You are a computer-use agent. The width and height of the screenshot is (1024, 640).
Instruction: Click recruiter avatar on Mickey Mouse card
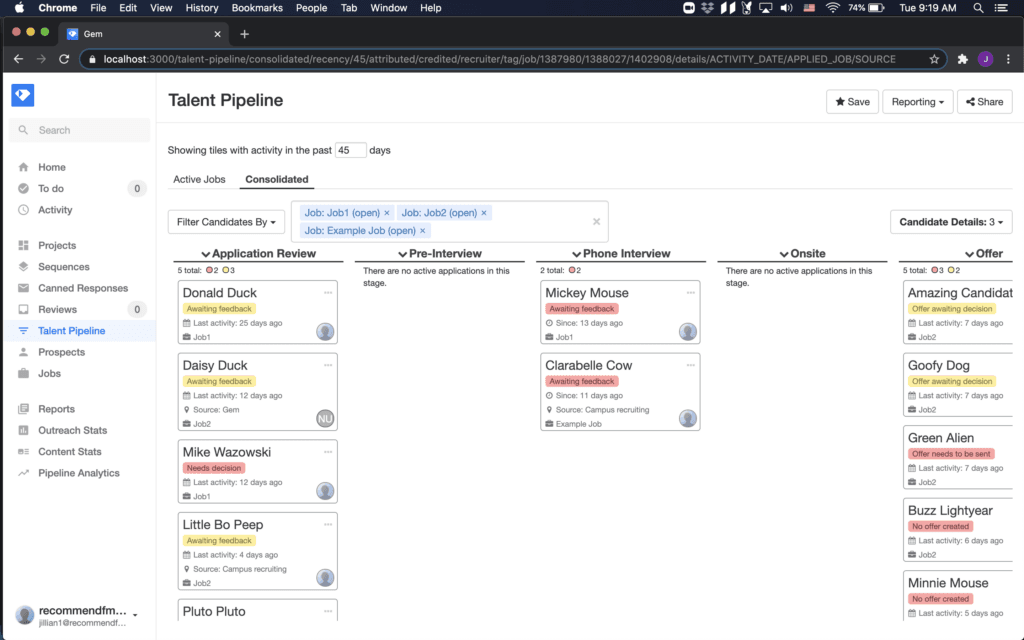tap(688, 332)
